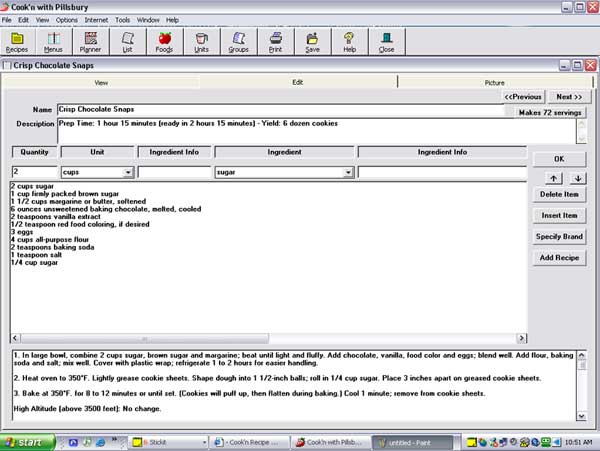Click the directions scroll up arrow
The width and height of the screenshot is (600, 451).
click(581, 355)
